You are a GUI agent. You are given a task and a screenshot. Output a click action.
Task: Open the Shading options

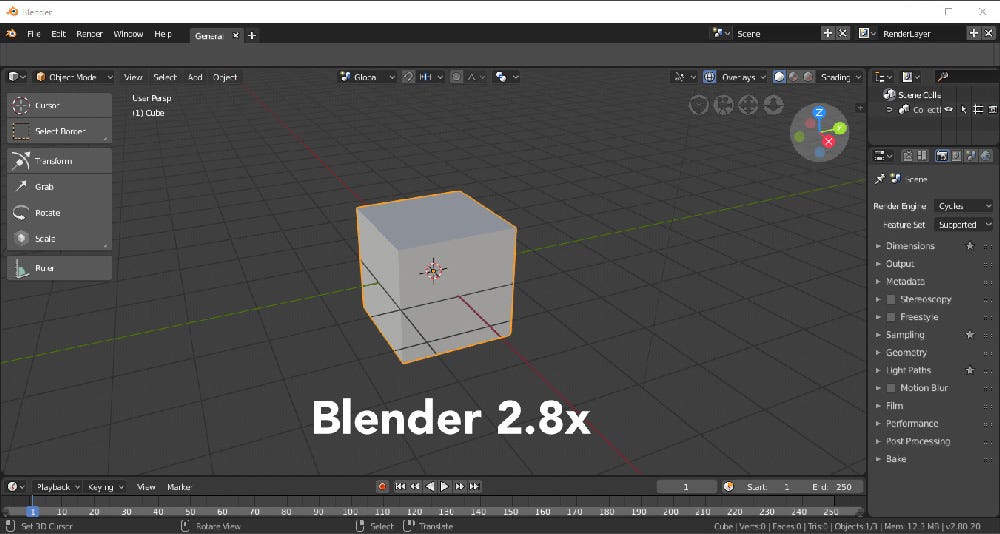(841, 77)
